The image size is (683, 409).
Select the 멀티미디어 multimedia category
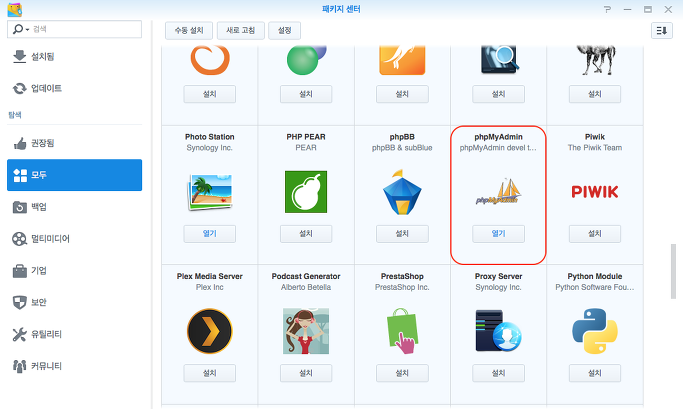click(x=74, y=239)
